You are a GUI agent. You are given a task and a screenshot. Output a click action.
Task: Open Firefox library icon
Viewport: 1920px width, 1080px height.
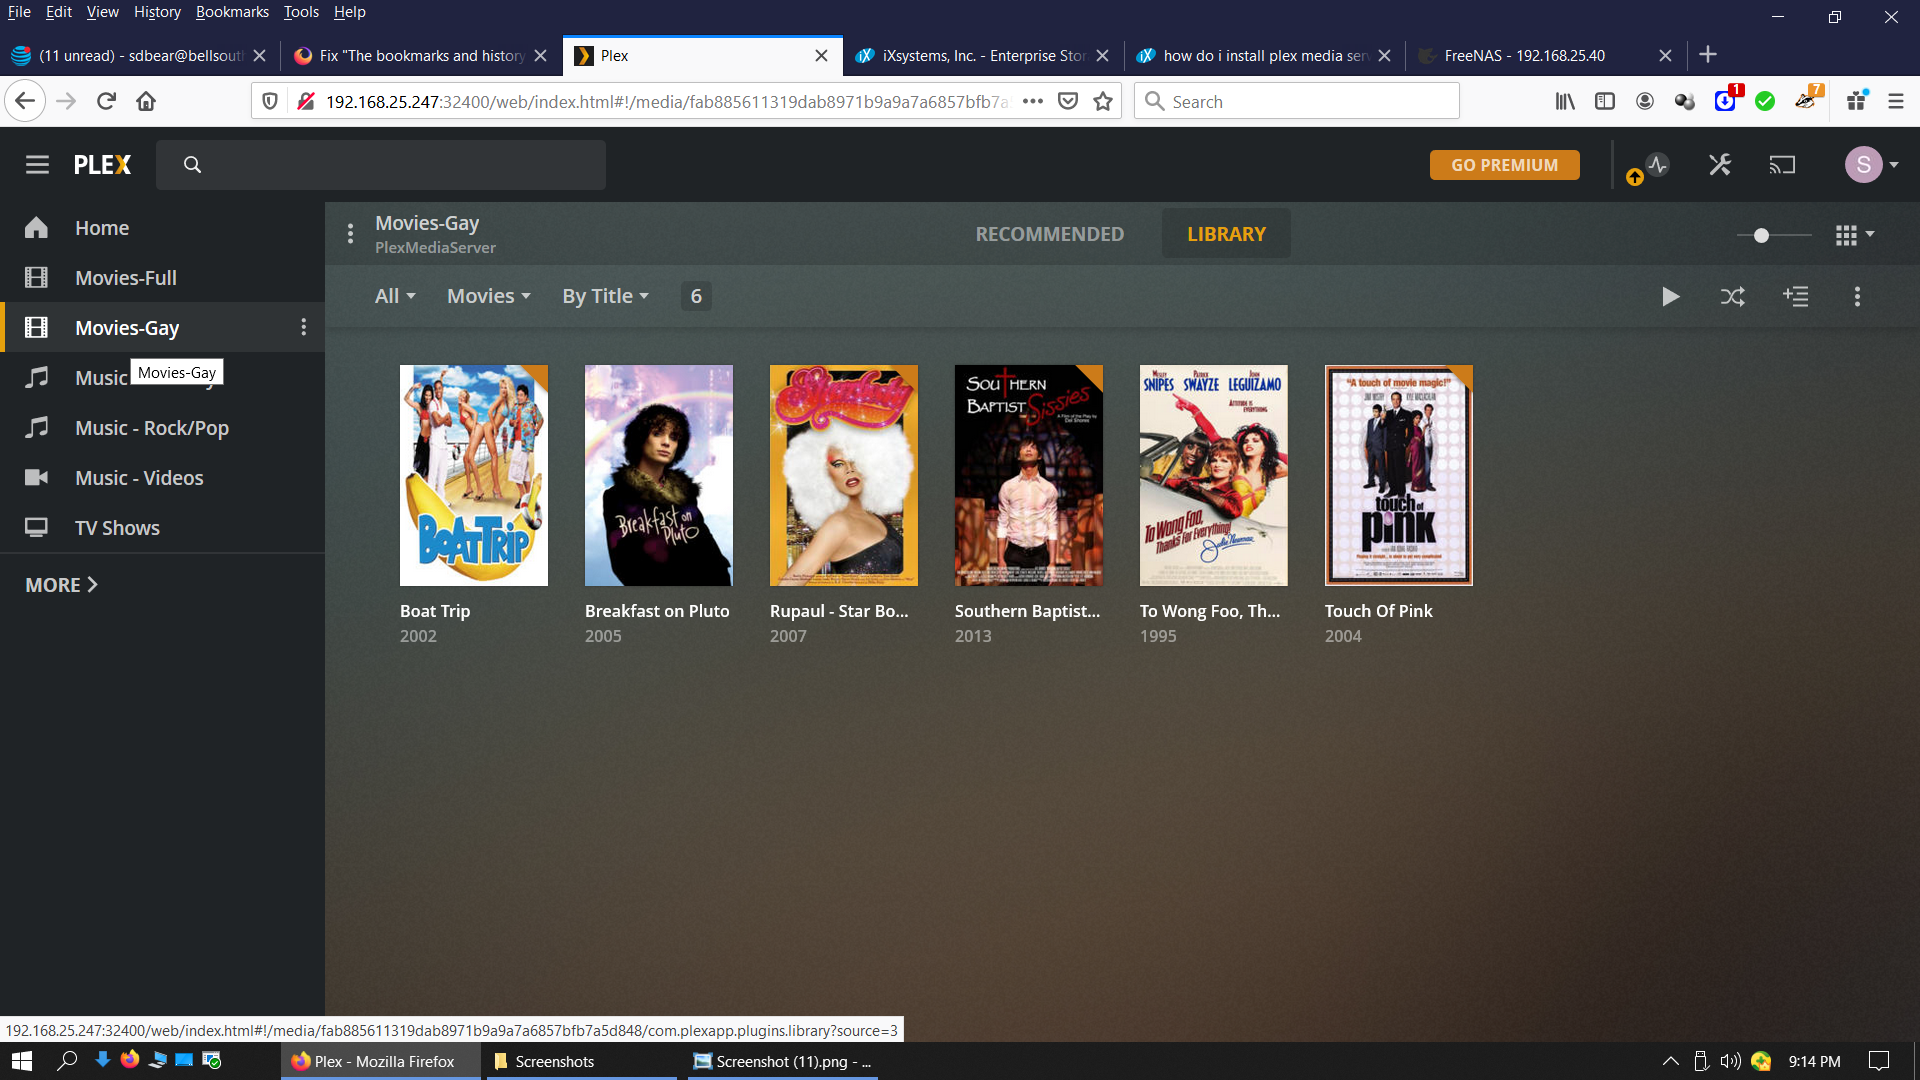point(1565,101)
